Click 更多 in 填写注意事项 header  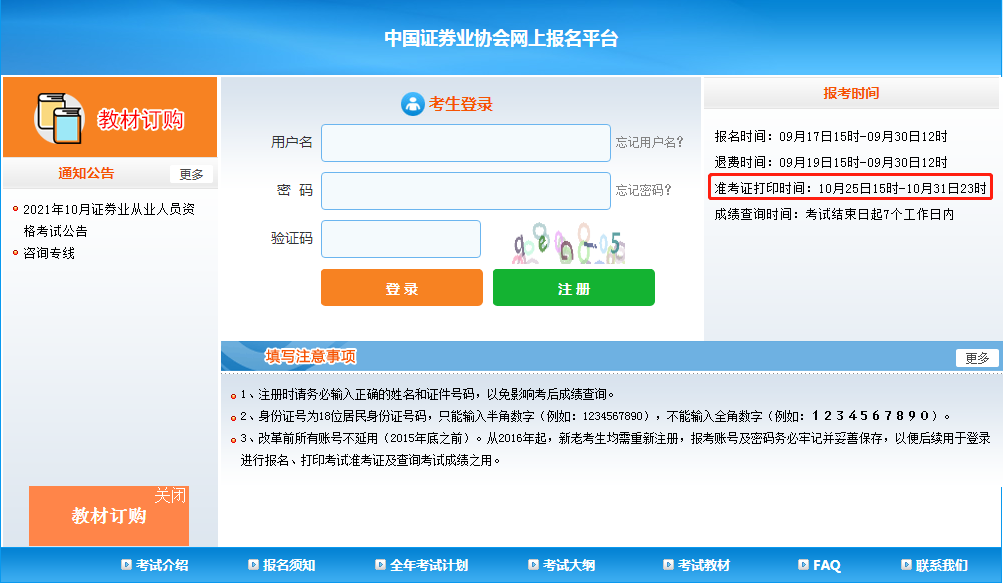pyautogui.click(x=977, y=358)
